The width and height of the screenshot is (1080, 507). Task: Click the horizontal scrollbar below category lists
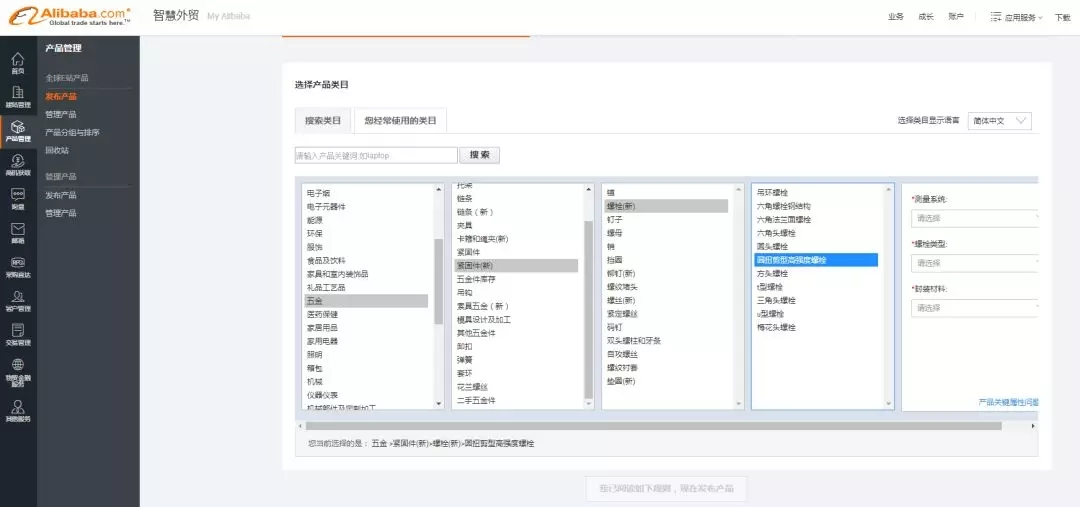point(650,425)
